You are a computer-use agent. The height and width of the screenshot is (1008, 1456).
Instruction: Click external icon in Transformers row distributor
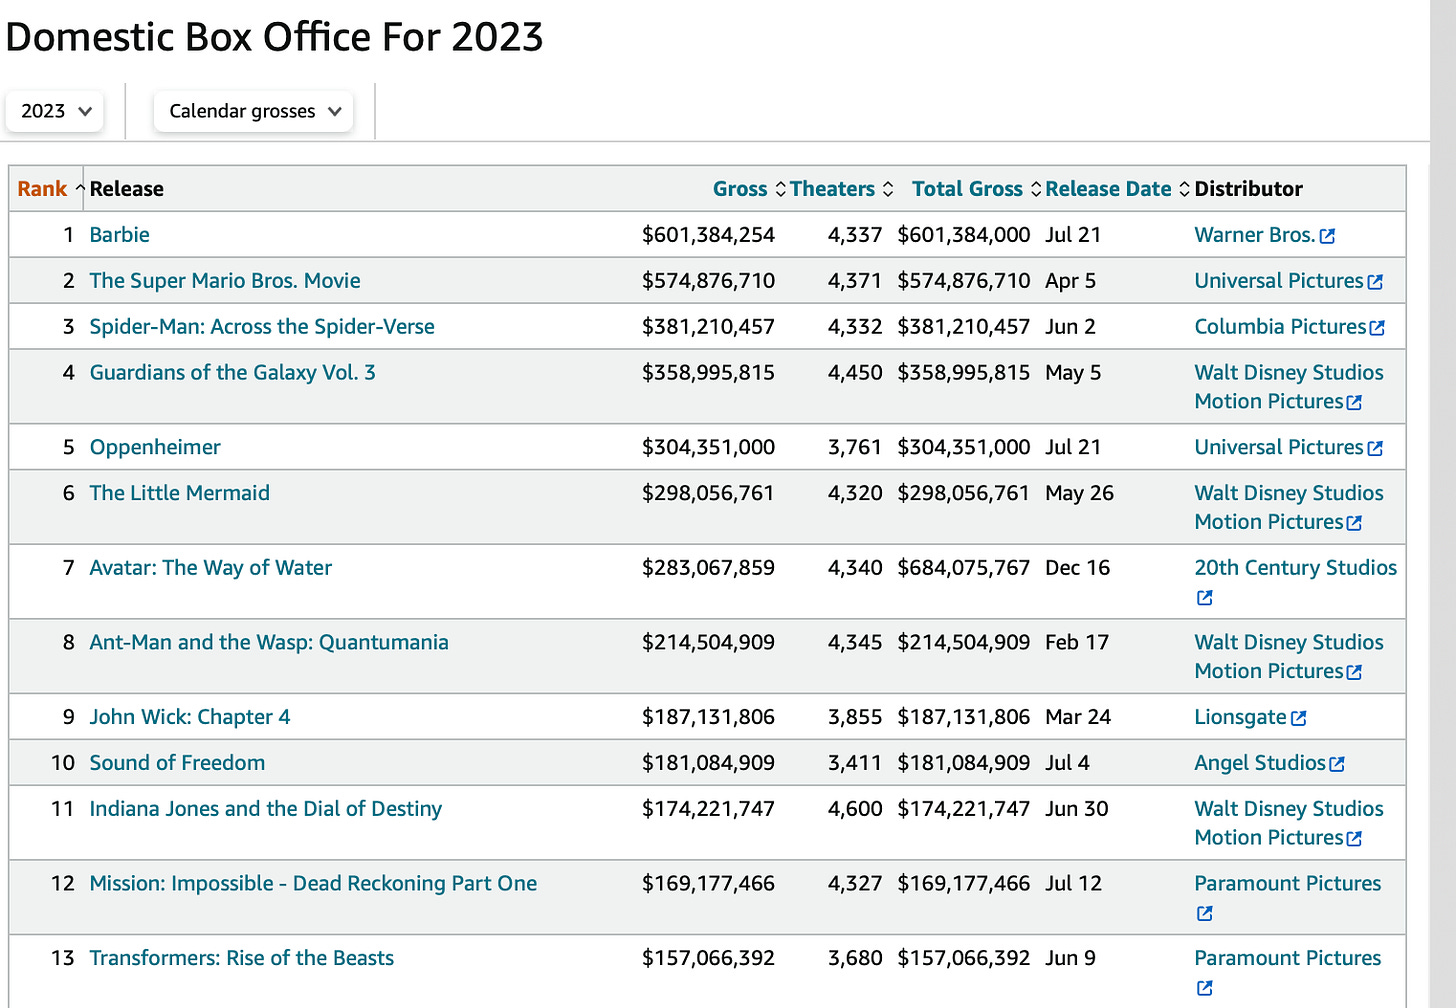click(x=1204, y=988)
